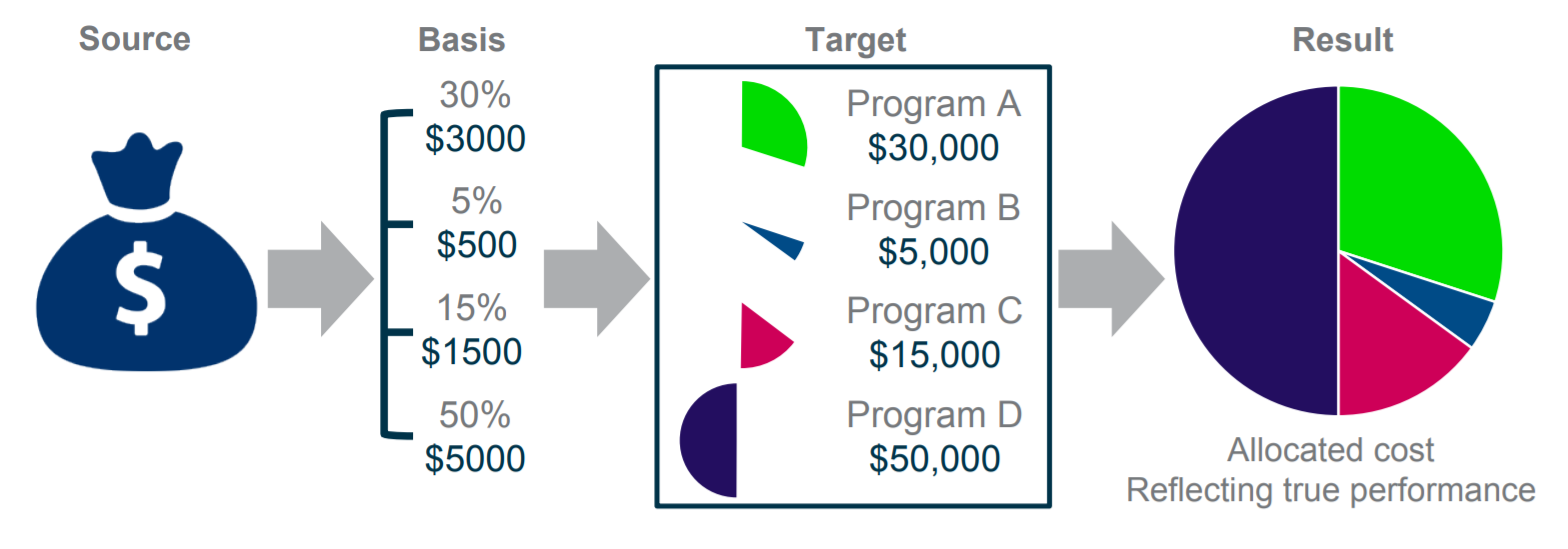Screen dimensions: 1568x549
Task: Click the Source heading
Action: (135, 39)
